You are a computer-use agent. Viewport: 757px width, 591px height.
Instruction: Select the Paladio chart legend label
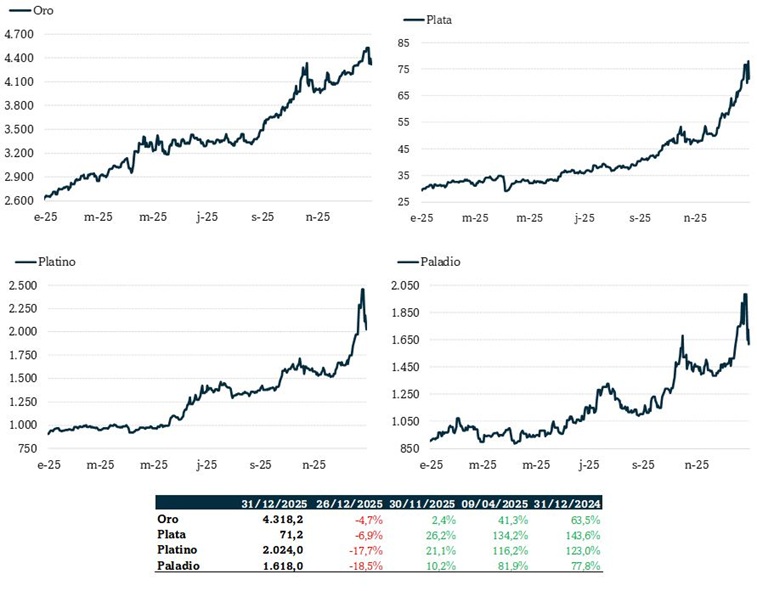tap(443, 261)
